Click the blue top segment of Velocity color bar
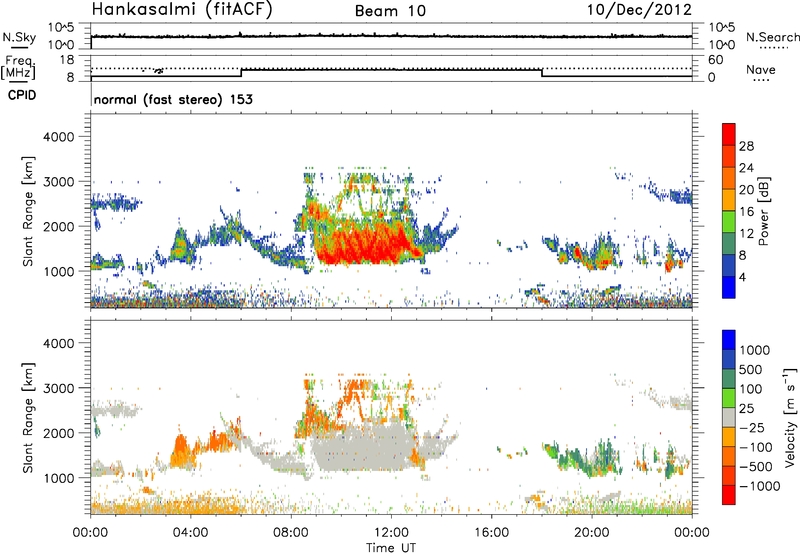The width and height of the screenshot is (800, 554). [x=729, y=340]
